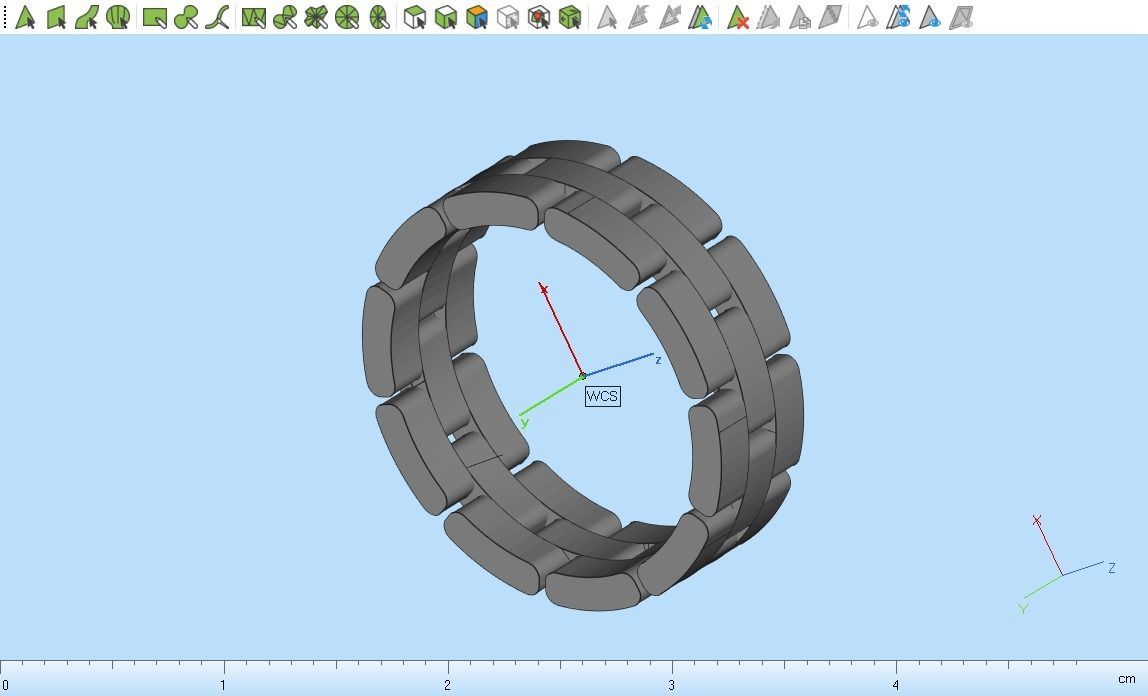Click green triangles with blue swap arrows
Image resolution: width=1148 pixels, height=696 pixels.
click(x=701, y=18)
